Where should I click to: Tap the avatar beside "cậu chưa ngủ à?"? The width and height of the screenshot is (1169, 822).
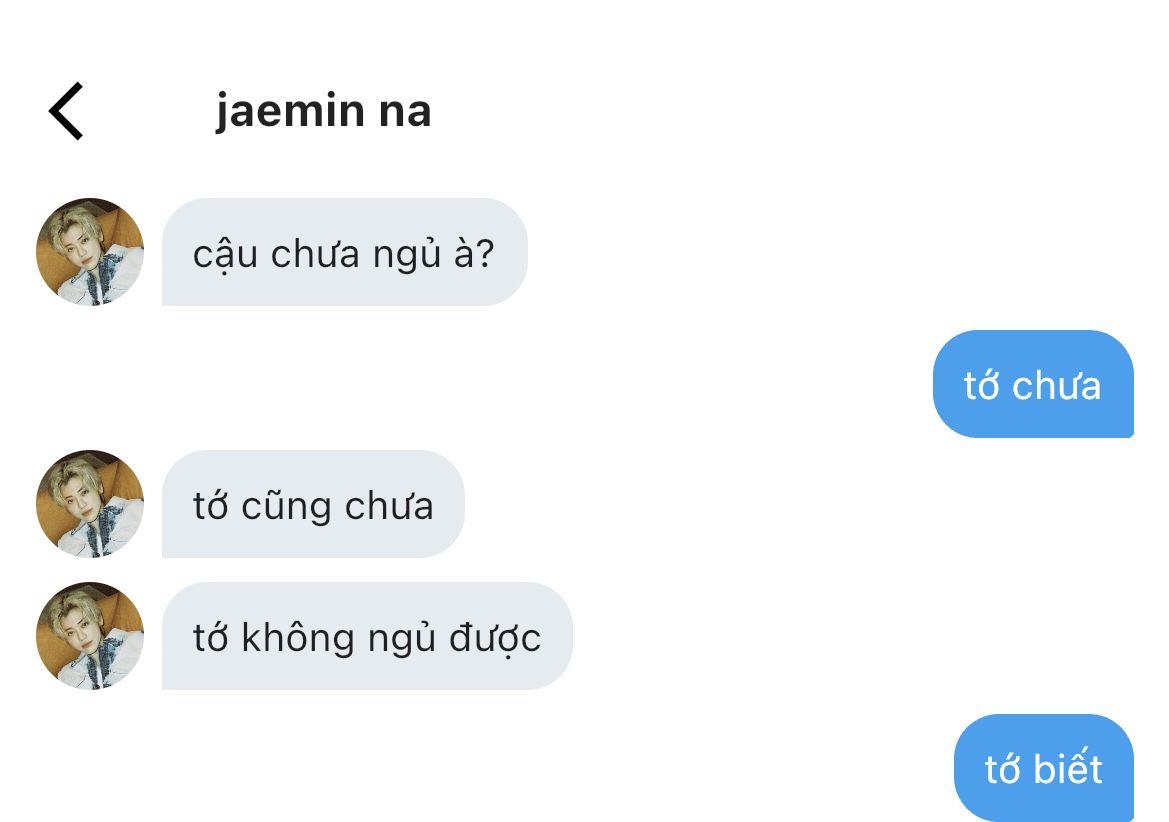(x=89, y=252)
